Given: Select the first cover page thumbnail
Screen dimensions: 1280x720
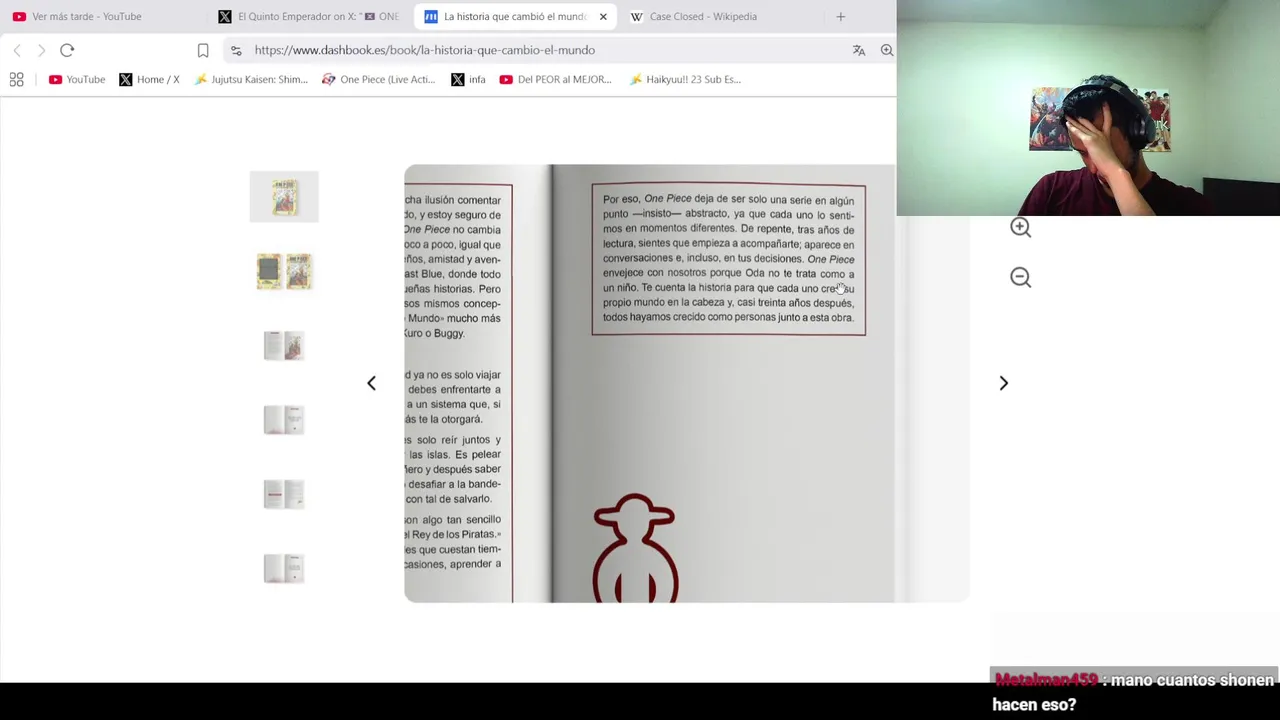Looking at the screenshot, I should [284, 197].
